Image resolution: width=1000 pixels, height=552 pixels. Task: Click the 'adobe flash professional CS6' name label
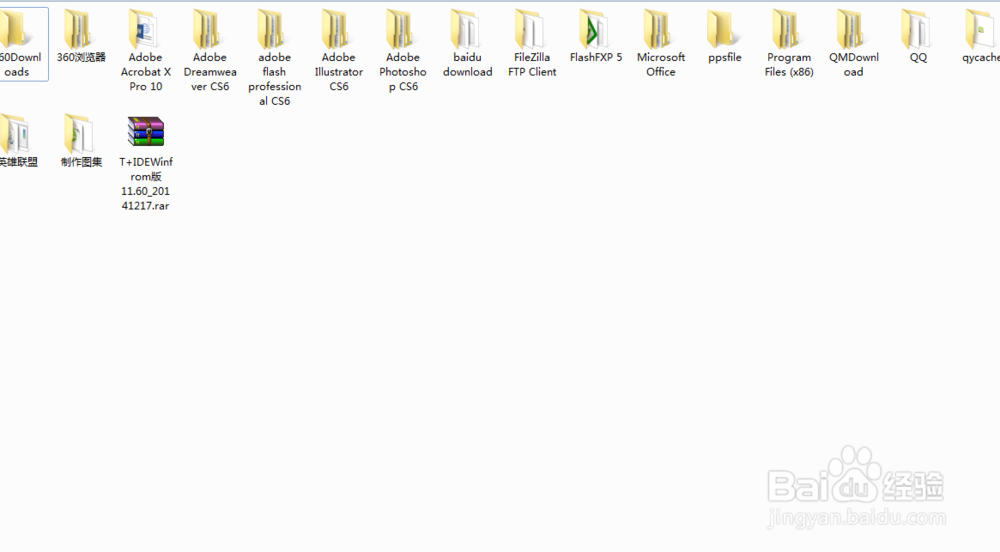[x=274, y=79]
